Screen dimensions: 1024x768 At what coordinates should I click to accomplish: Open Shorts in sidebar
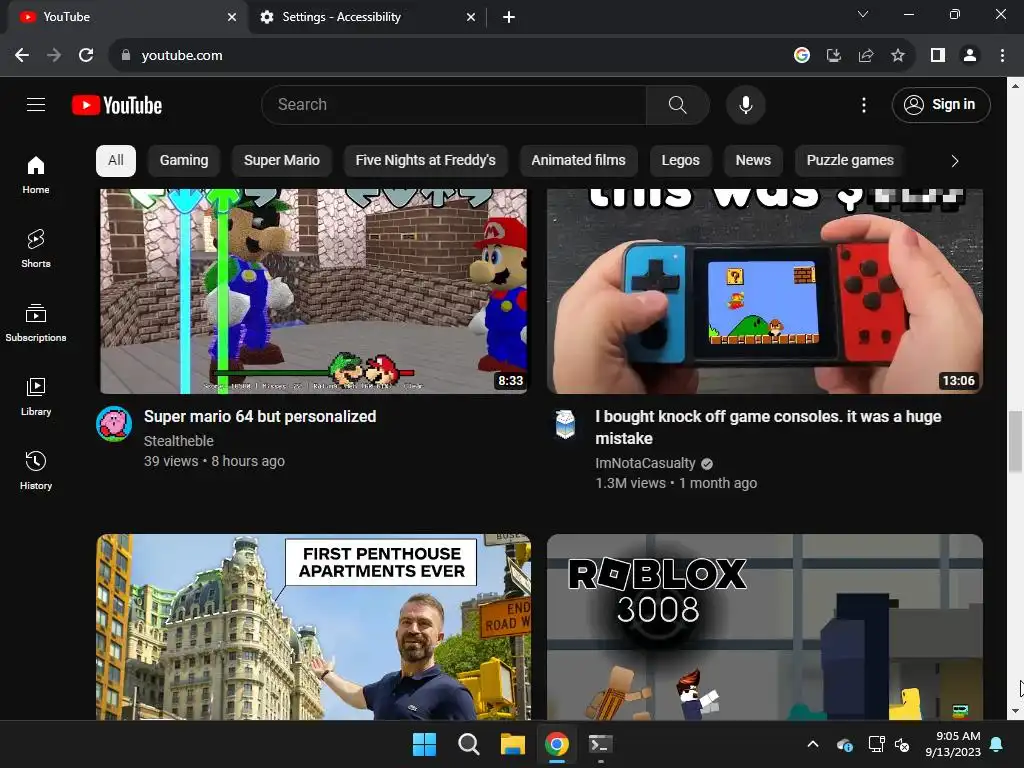click(x=36, y=249)
